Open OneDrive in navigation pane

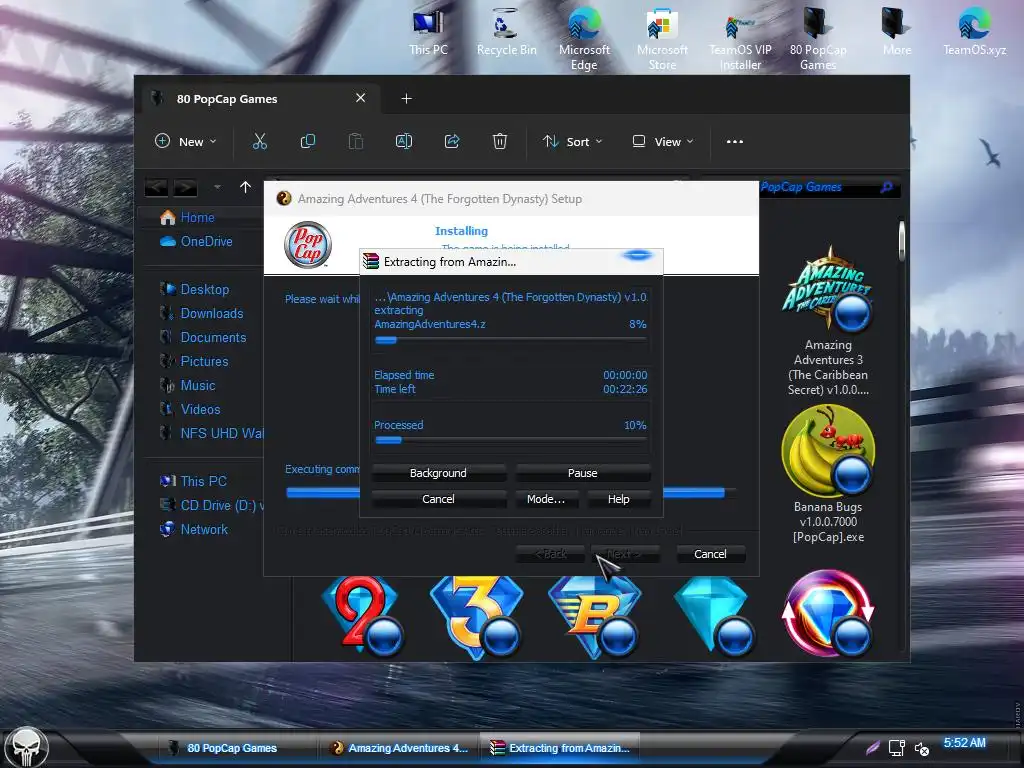pos(206,242)
